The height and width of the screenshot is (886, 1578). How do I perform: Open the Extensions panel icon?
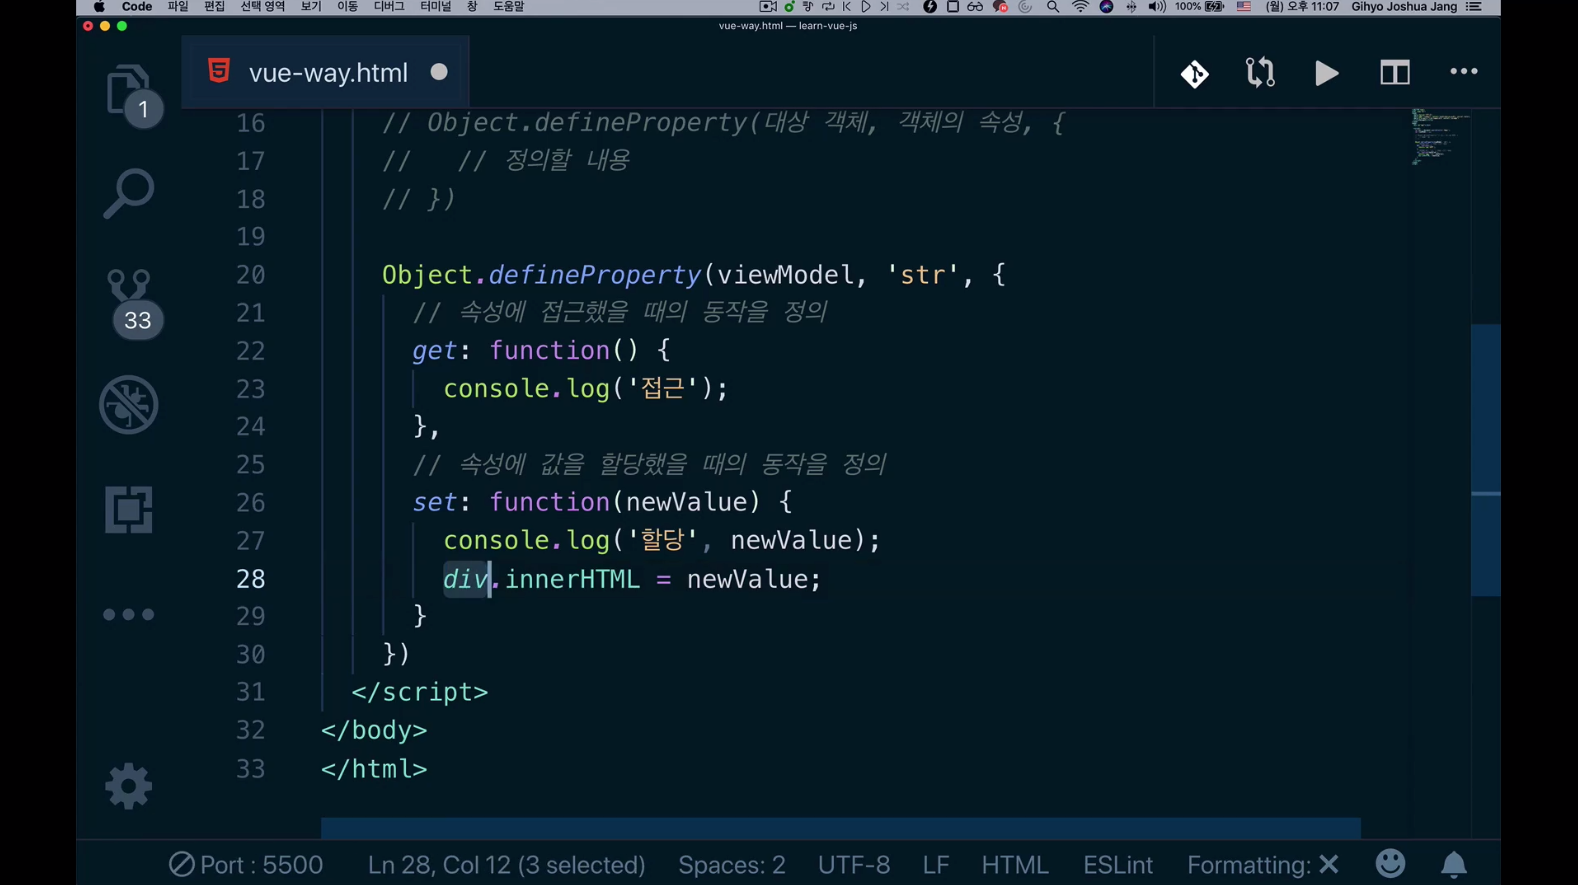coord(128,510)
